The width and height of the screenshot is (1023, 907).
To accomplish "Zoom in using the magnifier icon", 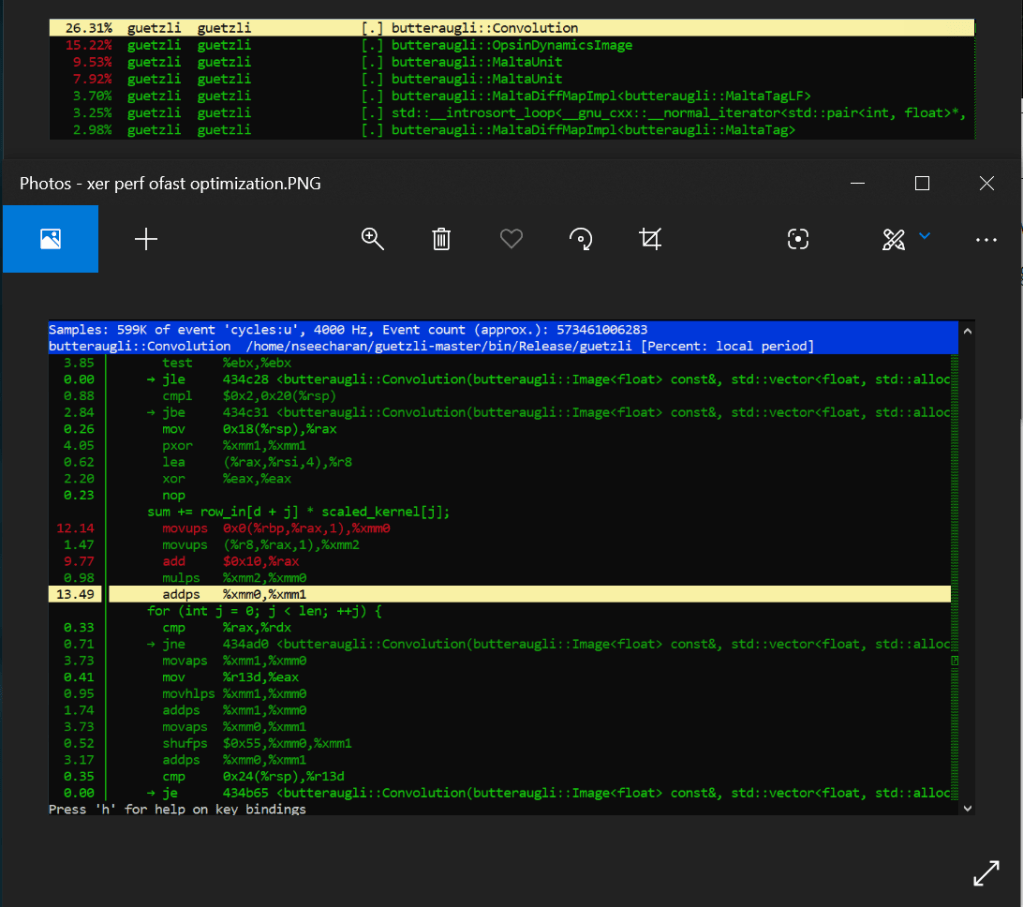I will point(373,239).
